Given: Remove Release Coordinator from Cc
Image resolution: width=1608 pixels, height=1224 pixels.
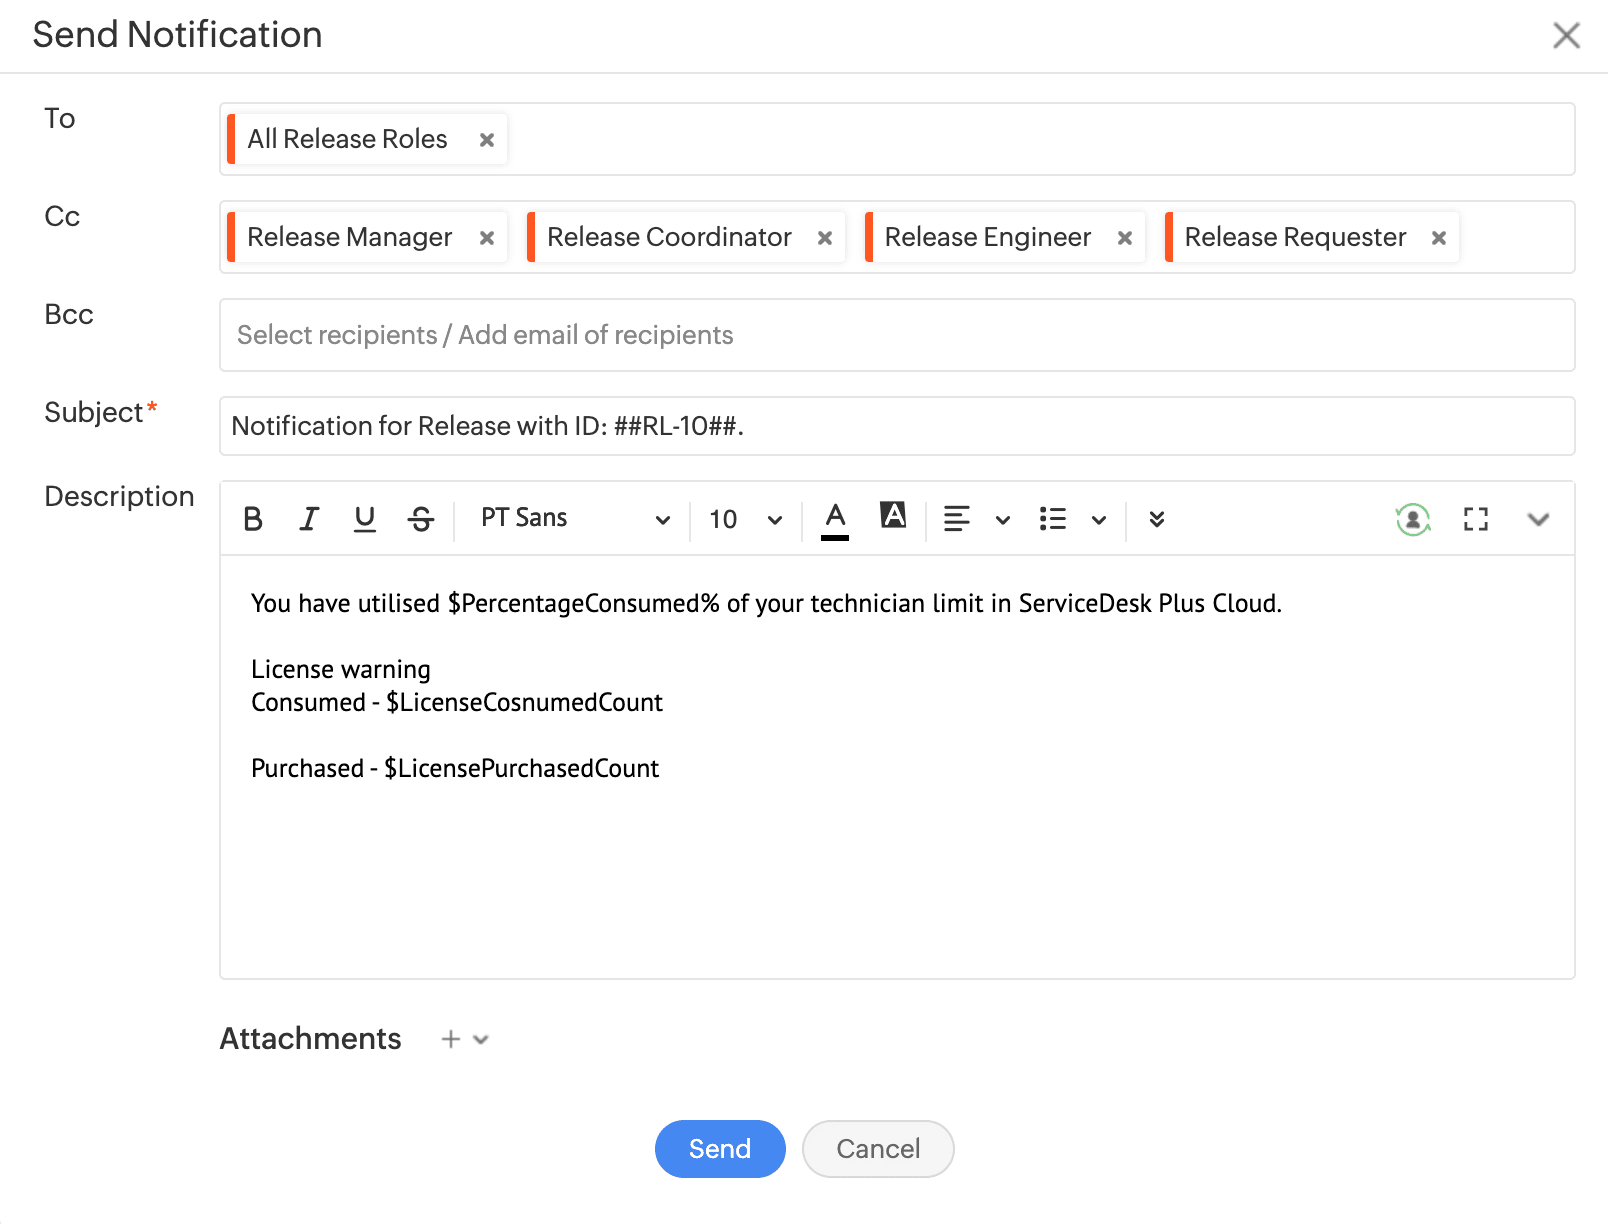Looking at the screenshot, I should (x=825, y=238).
